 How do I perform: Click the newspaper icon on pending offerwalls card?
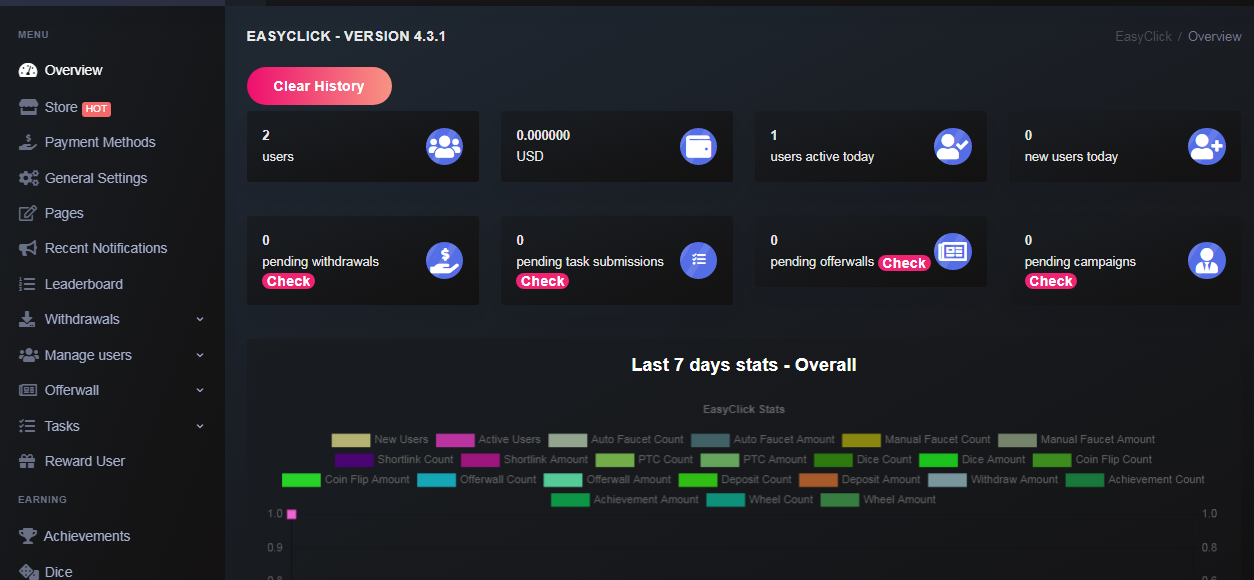coord(952,251)
